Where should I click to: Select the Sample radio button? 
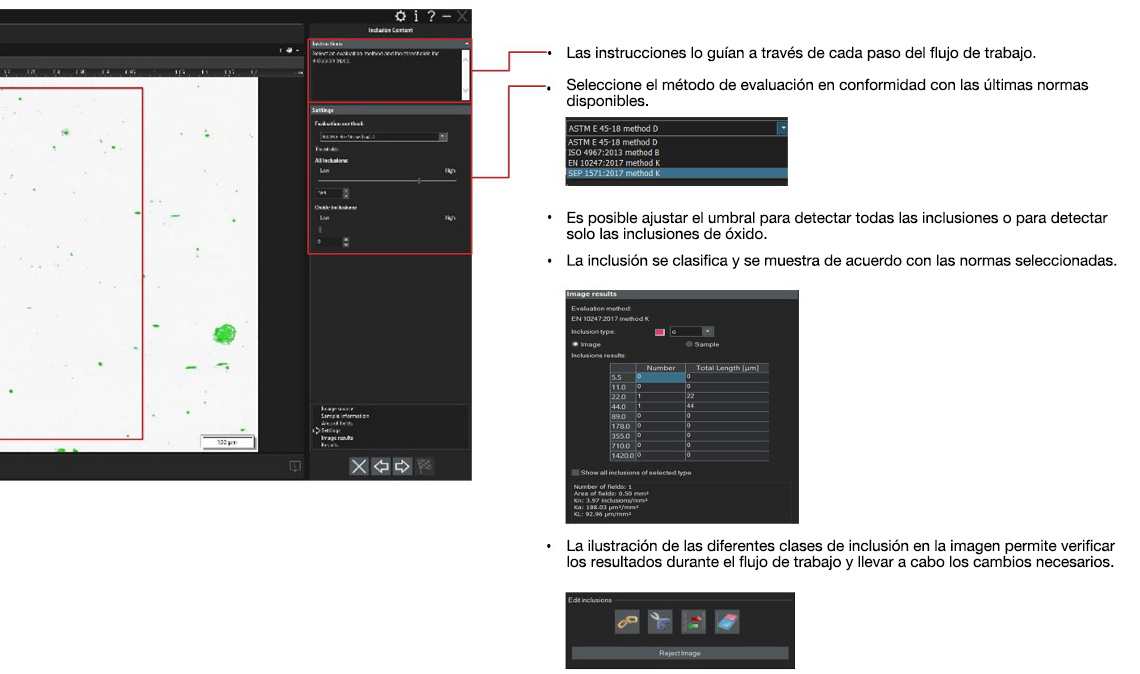(x=689, y=344)
